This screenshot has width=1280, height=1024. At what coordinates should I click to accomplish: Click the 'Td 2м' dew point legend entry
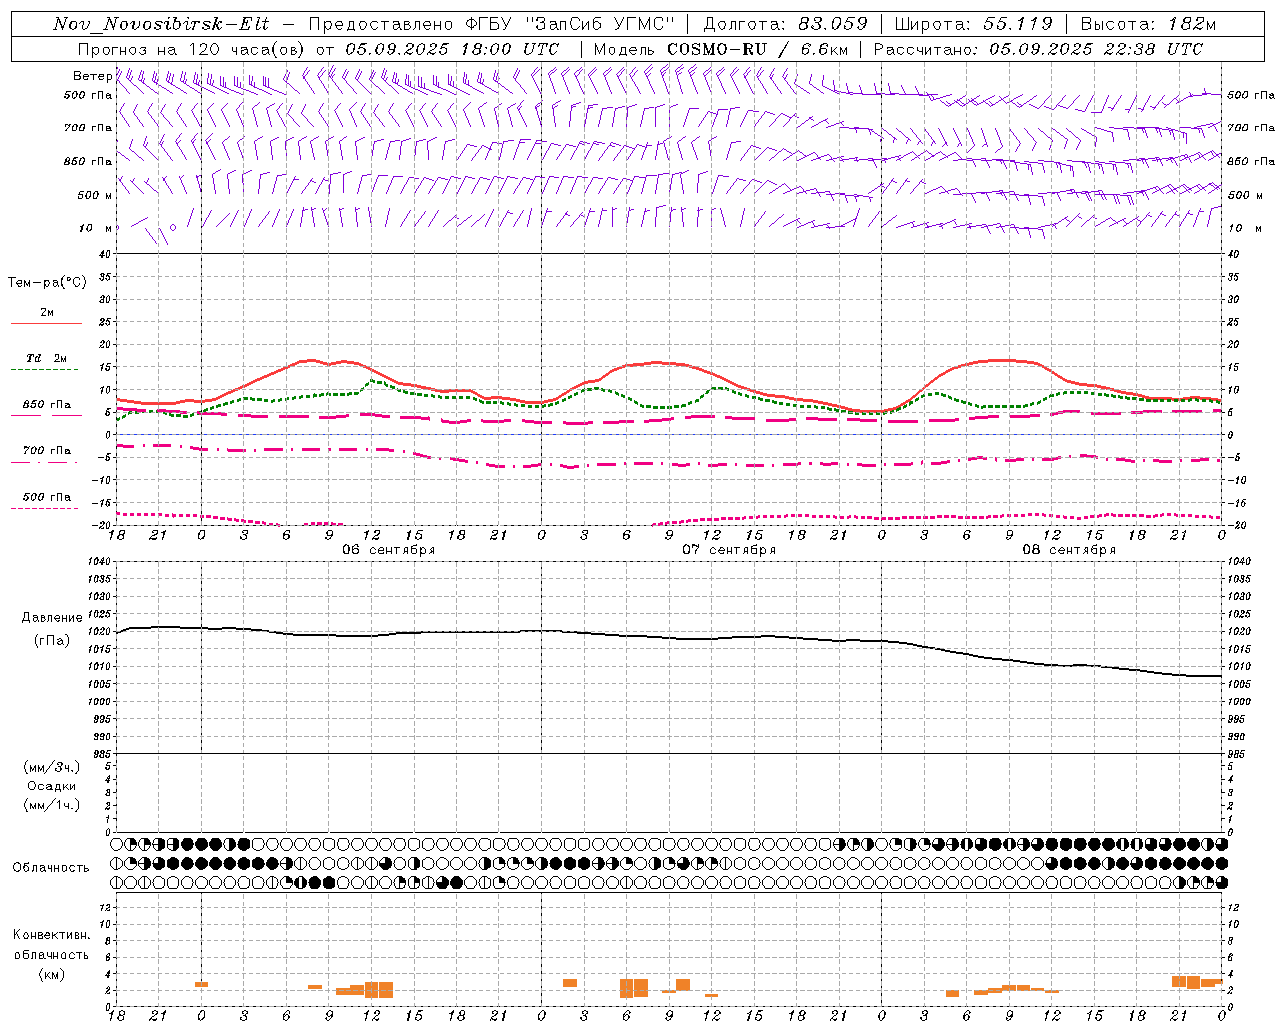[x=47, y=358]
